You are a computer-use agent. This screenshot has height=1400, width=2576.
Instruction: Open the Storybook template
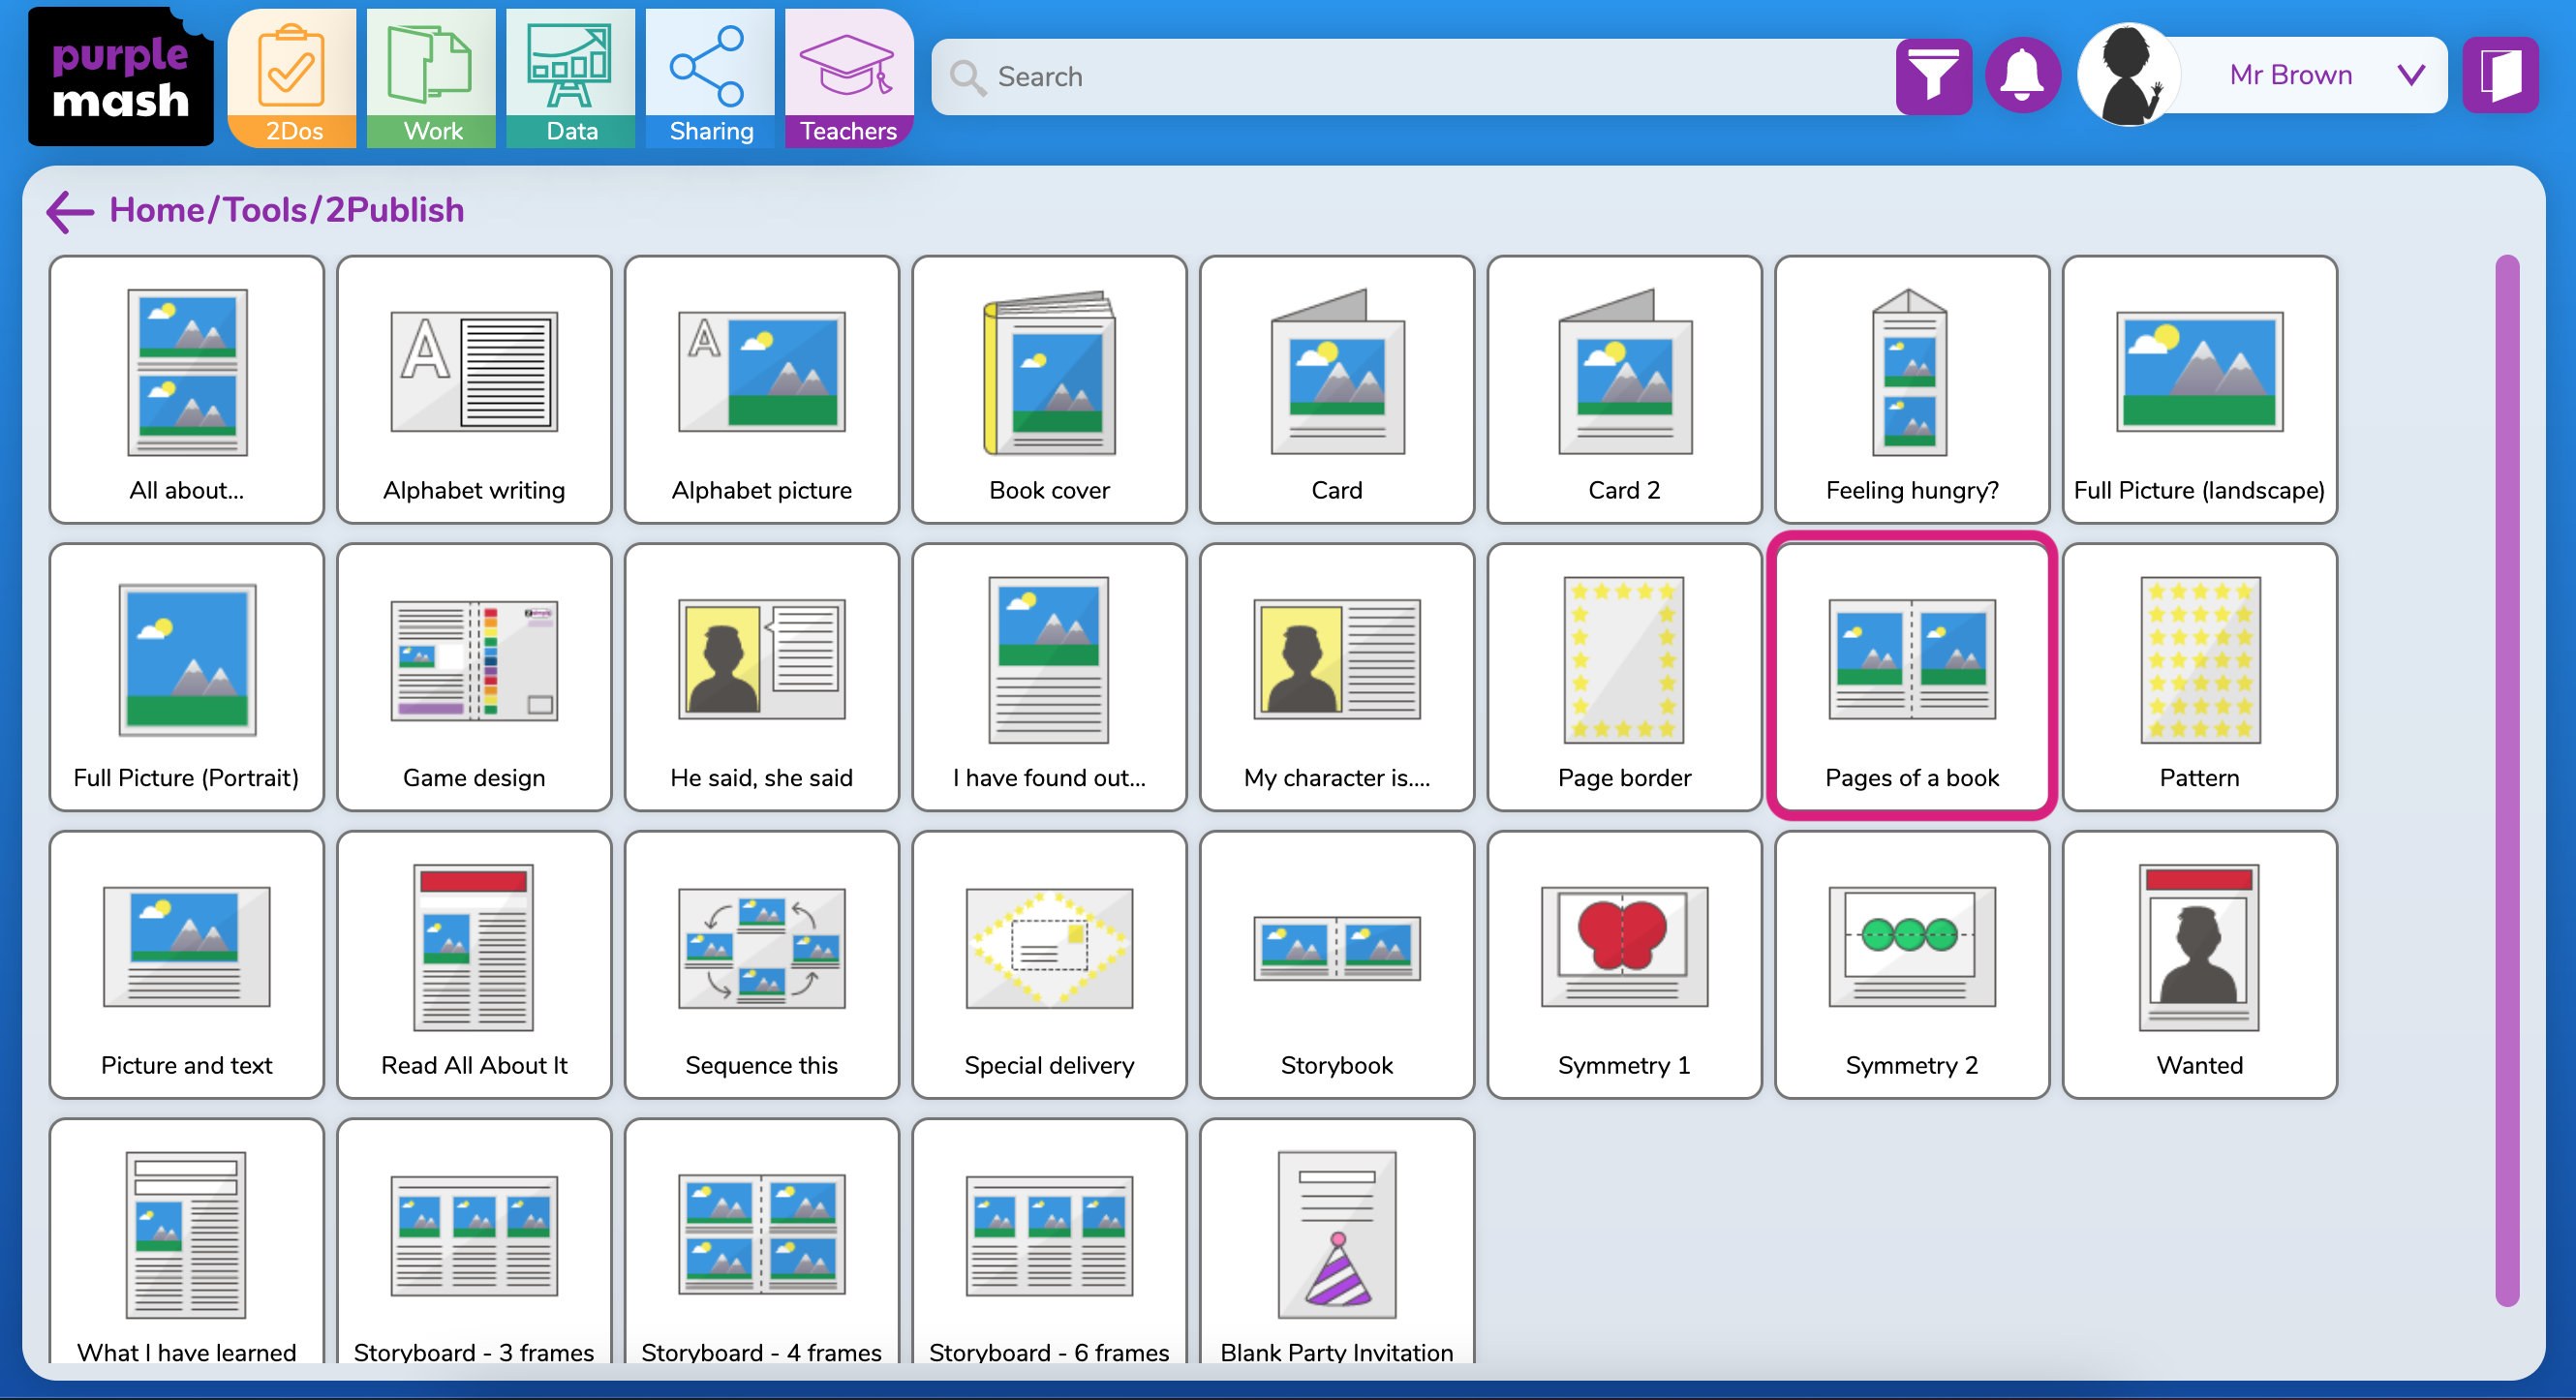click(1337, 964)
